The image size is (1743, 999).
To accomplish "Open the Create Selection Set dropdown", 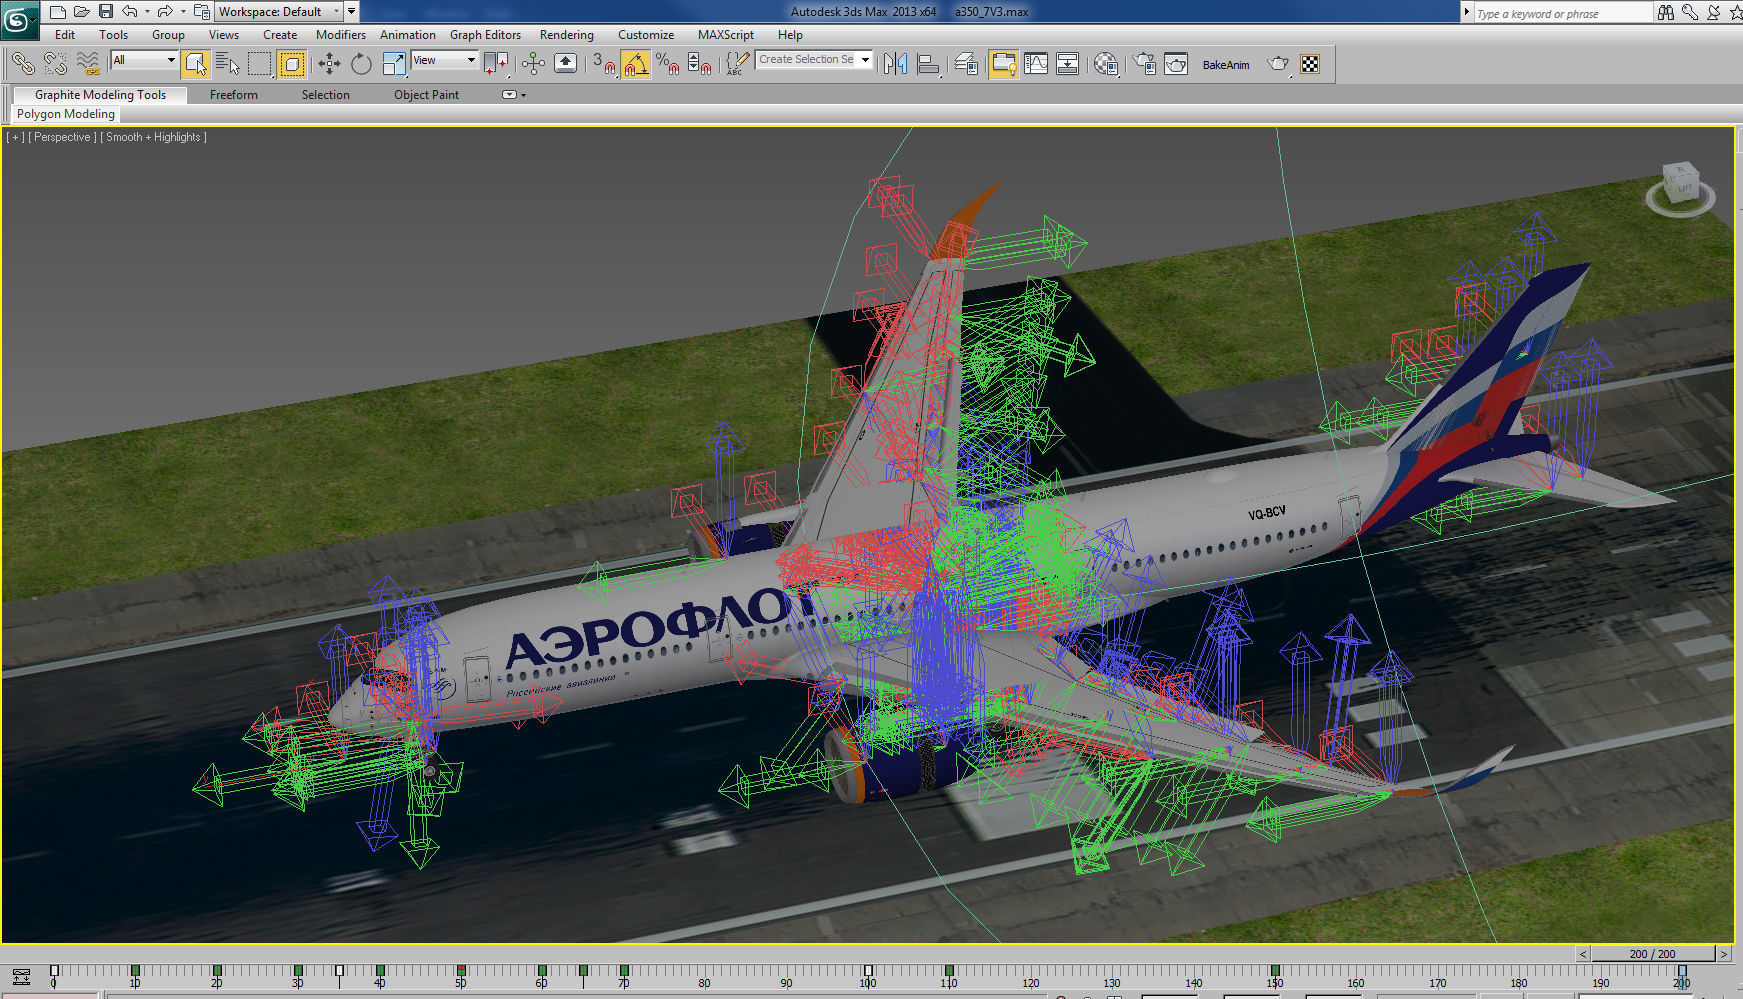I will (814, 60).
